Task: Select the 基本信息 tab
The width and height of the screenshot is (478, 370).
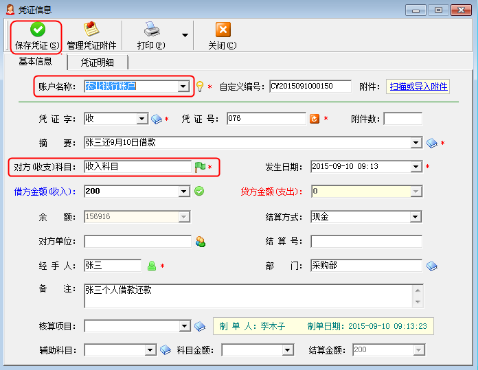Action: point(35,61)
